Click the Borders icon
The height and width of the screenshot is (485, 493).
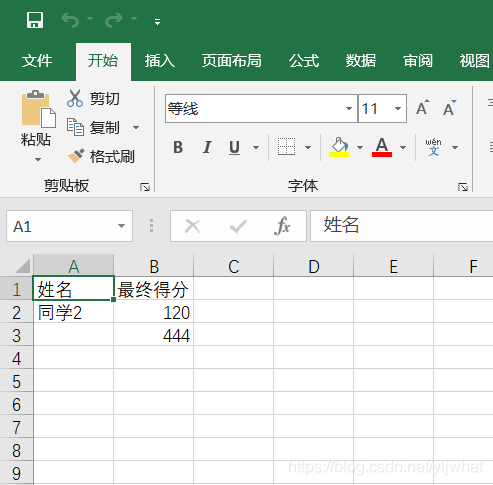point(286,147)
